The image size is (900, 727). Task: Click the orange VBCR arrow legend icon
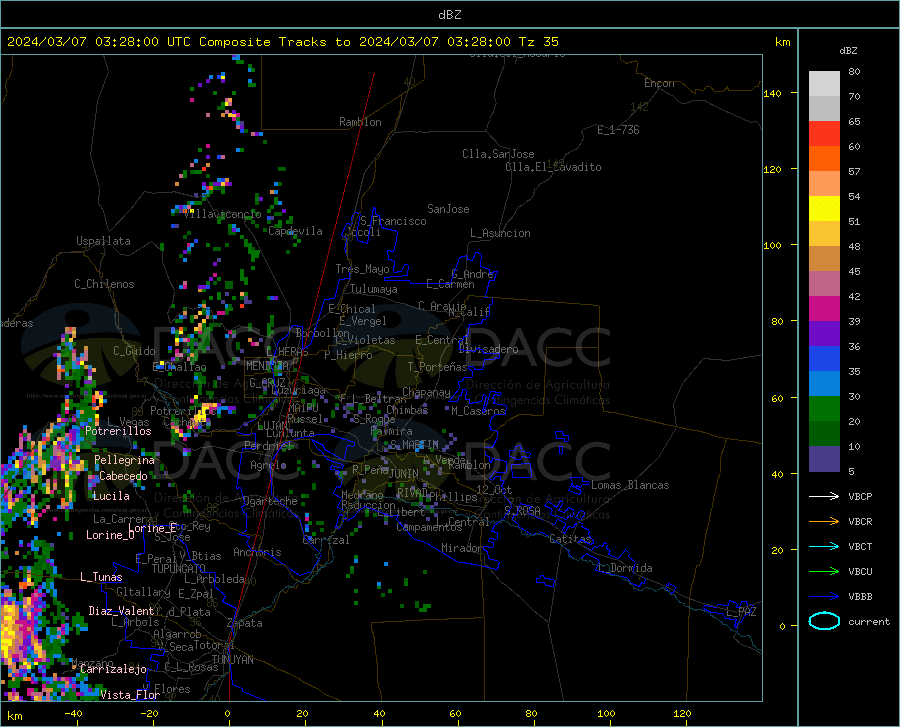(x=824, y=522)
